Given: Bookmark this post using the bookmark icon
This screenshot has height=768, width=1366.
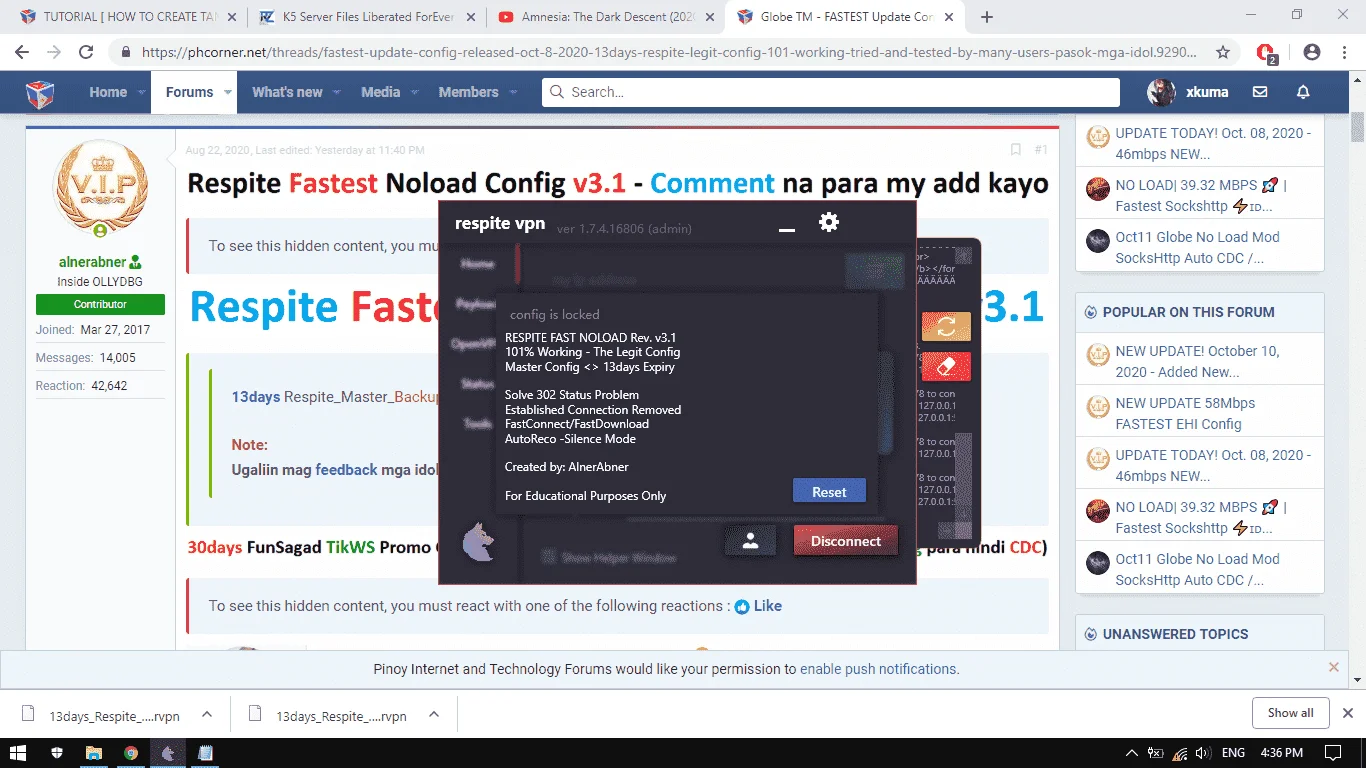Looking at the screenshot, I should [1015, 150].
